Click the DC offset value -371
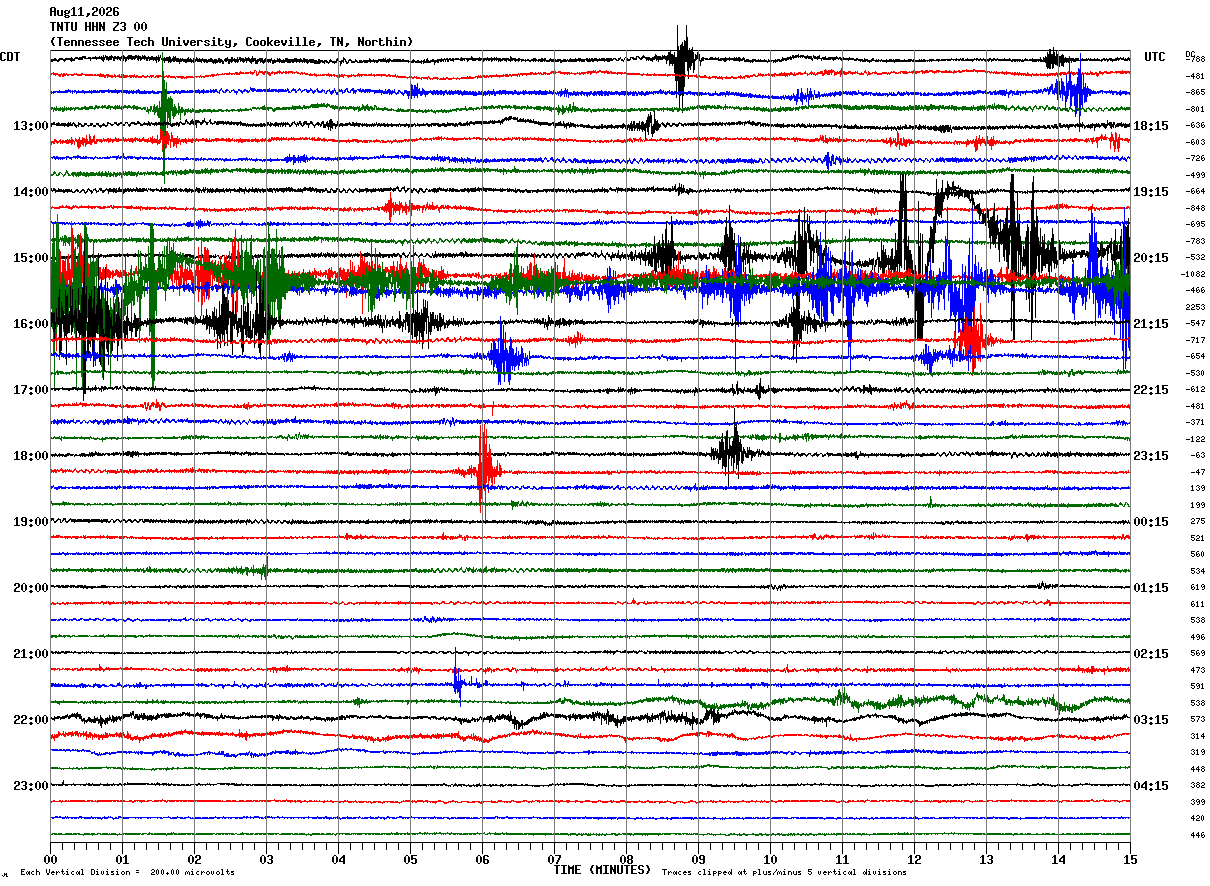 pos(1196,422)
